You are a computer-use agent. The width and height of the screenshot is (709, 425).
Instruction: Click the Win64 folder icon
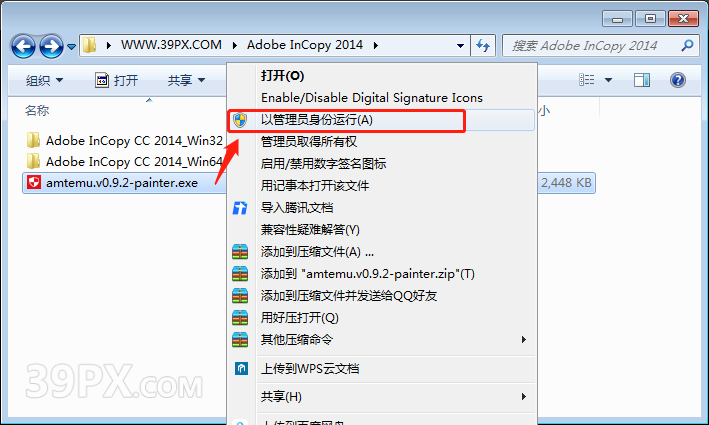(x=33, y=161)
